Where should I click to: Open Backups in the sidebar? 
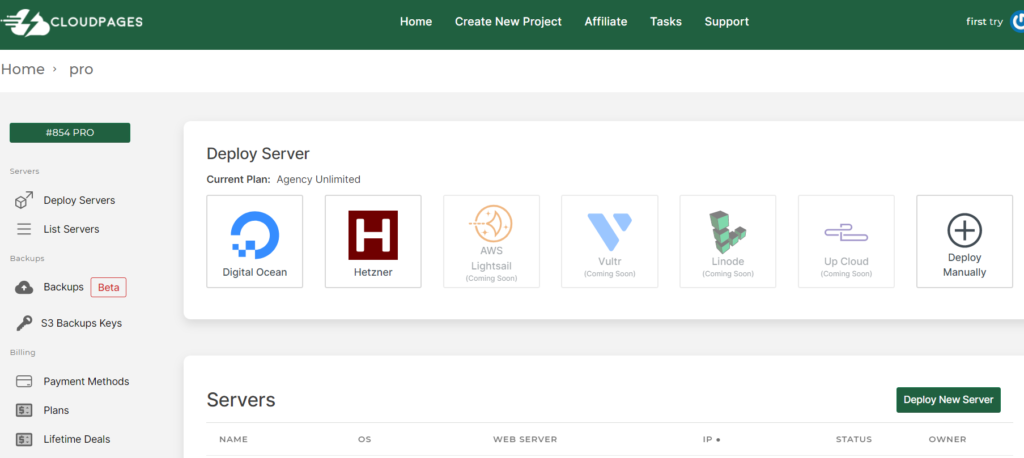click(x=63, y=287)
